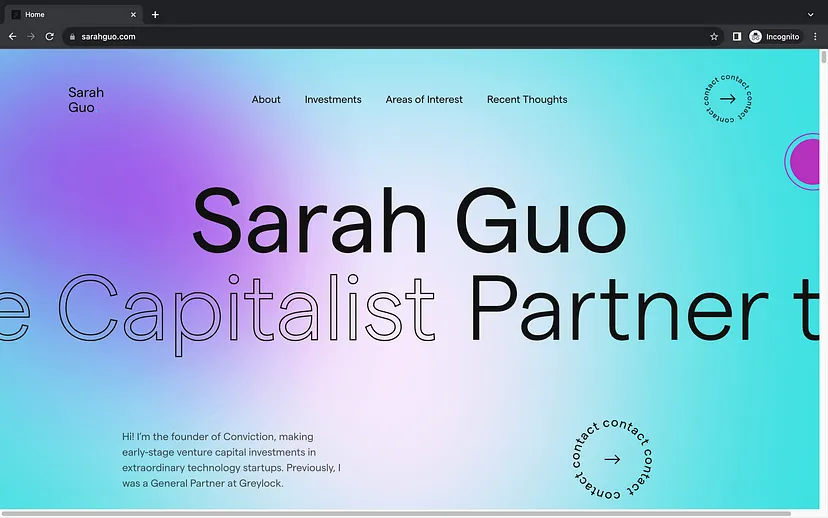
Task: Click the Sarah Guo logo text
Action: [x=86, y=100]
